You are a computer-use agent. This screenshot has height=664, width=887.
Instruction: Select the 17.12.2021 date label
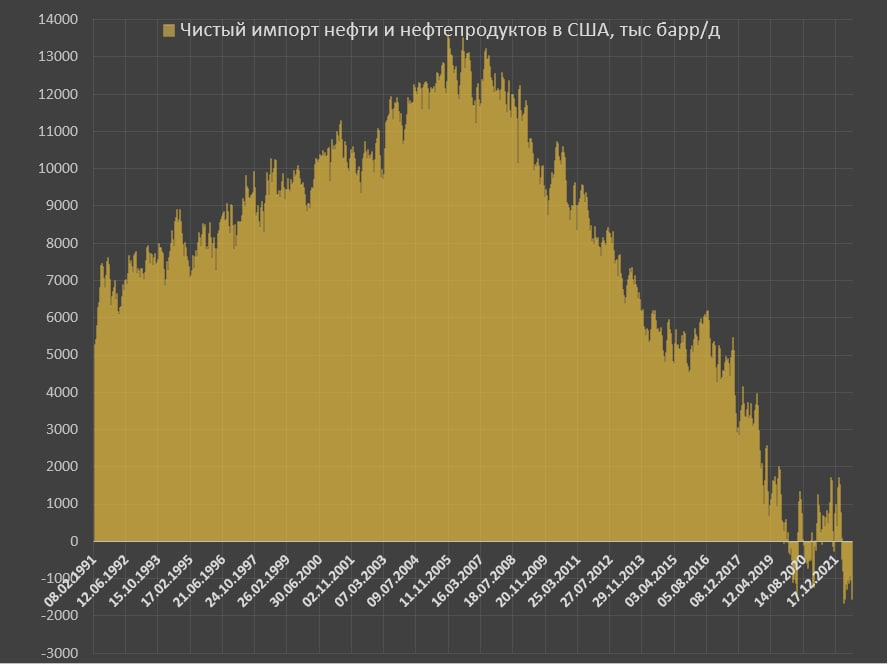(811, 581)
